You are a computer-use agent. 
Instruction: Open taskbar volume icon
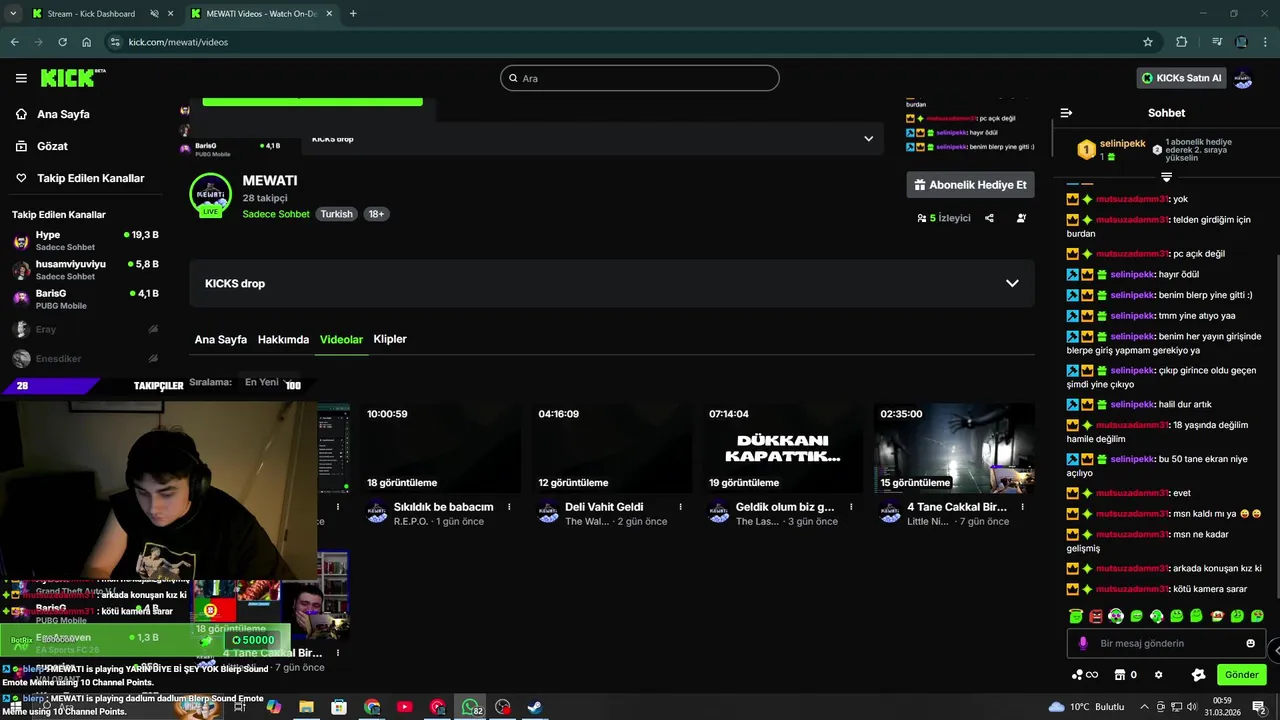point(1190,707)
